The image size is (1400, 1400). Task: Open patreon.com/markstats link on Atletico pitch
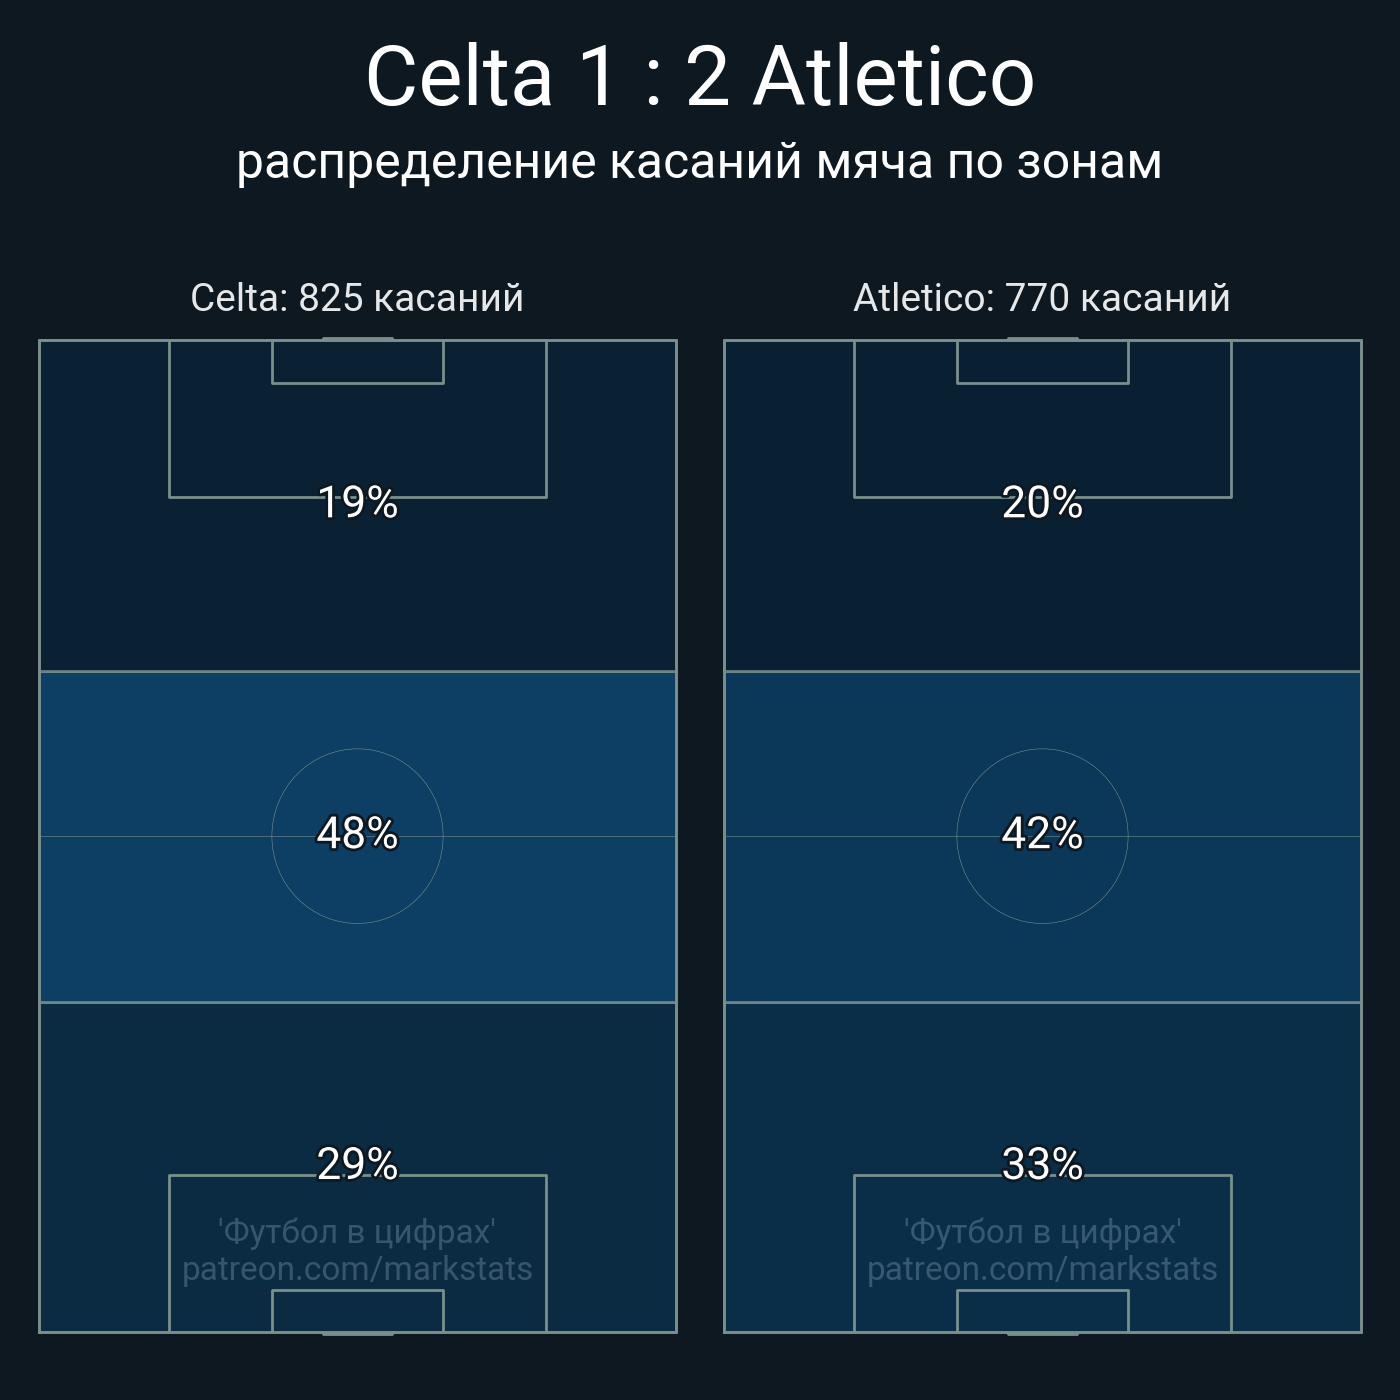click(x=1042, y=1269)
